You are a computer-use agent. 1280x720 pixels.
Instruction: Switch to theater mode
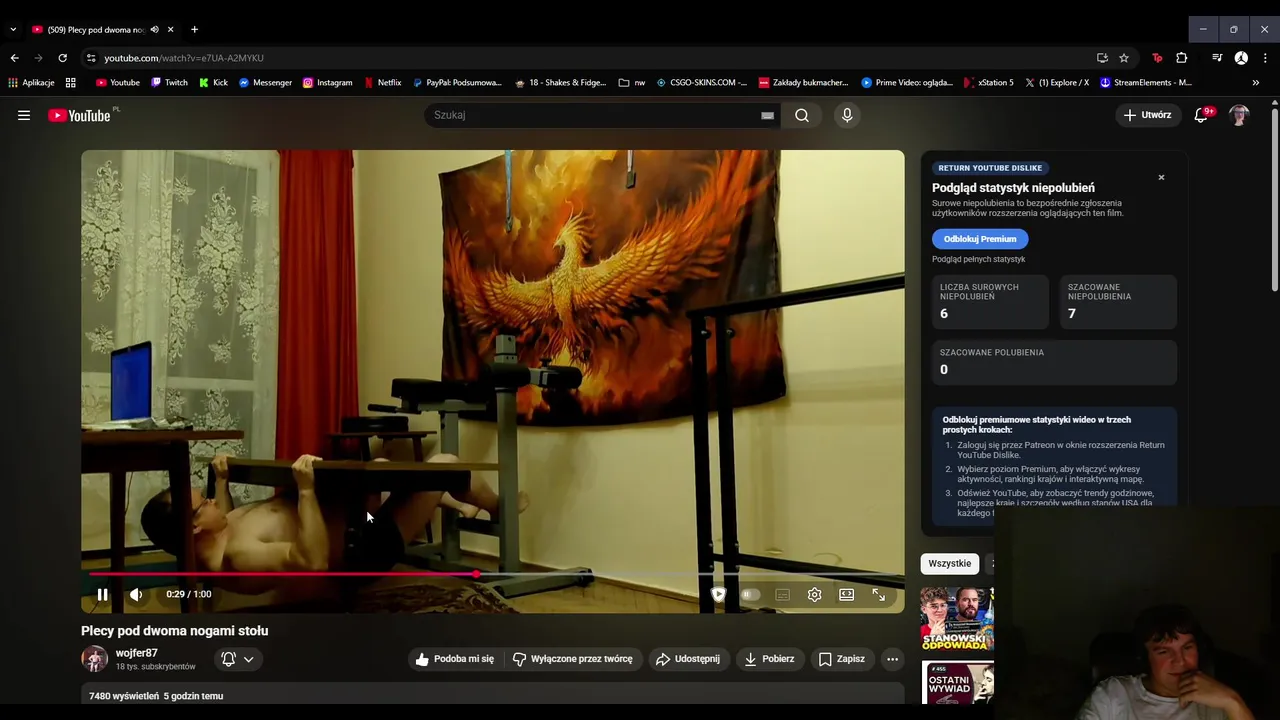pos(847,594)
